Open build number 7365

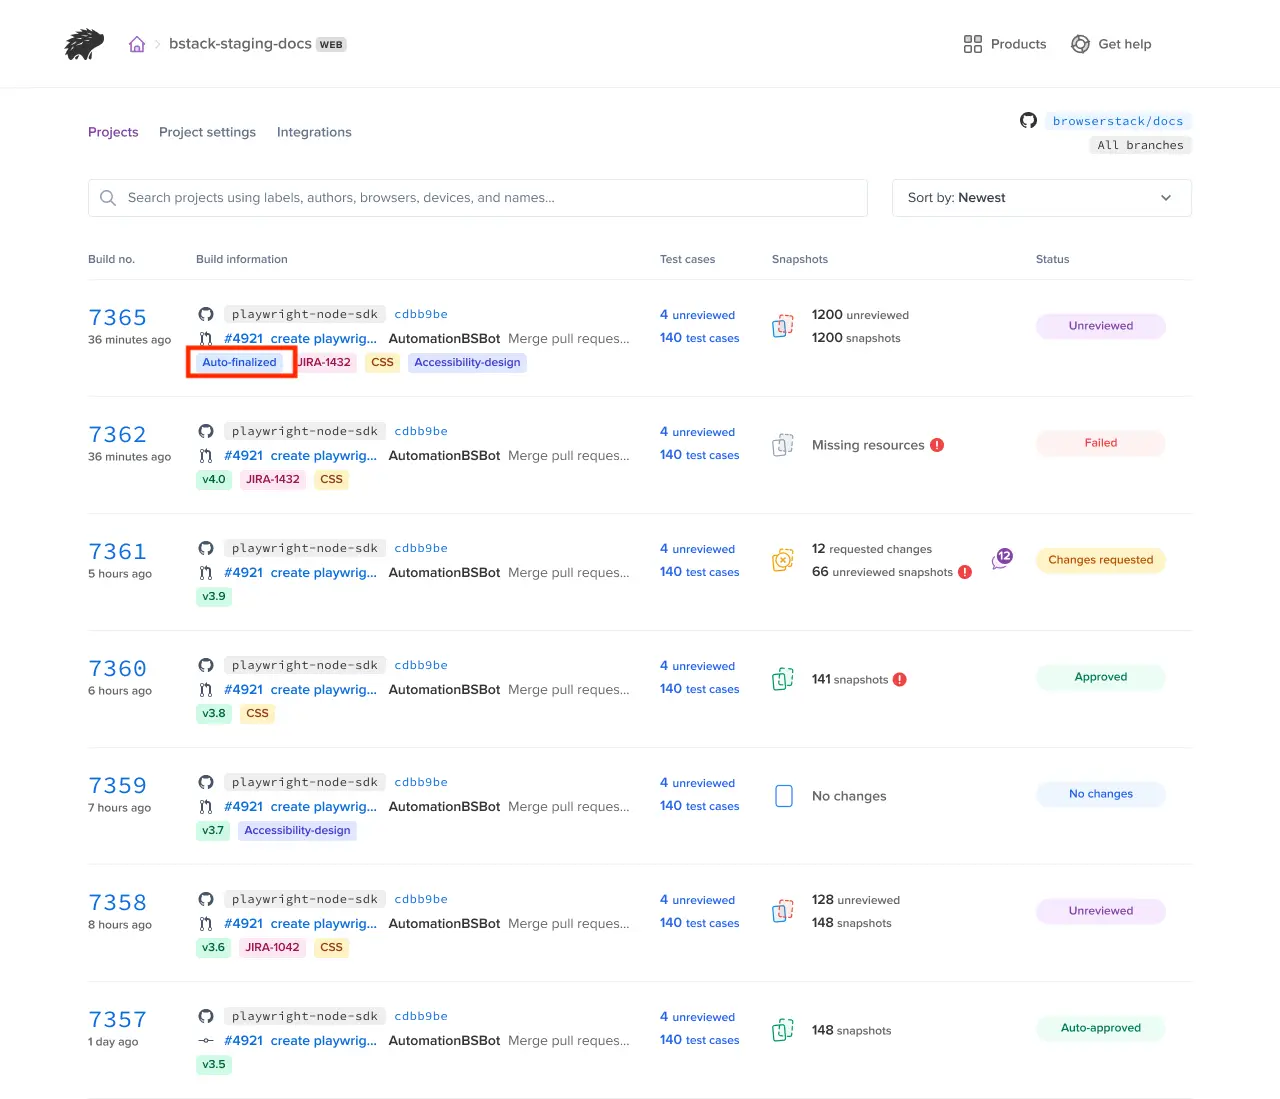[117, 318]
